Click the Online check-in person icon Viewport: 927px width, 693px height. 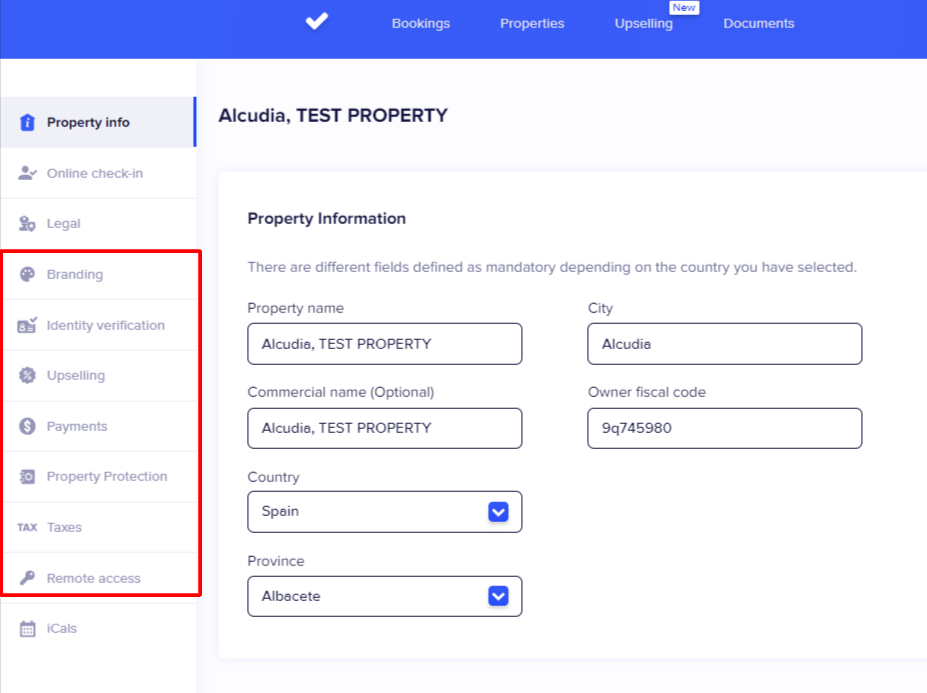coord(28,173)
